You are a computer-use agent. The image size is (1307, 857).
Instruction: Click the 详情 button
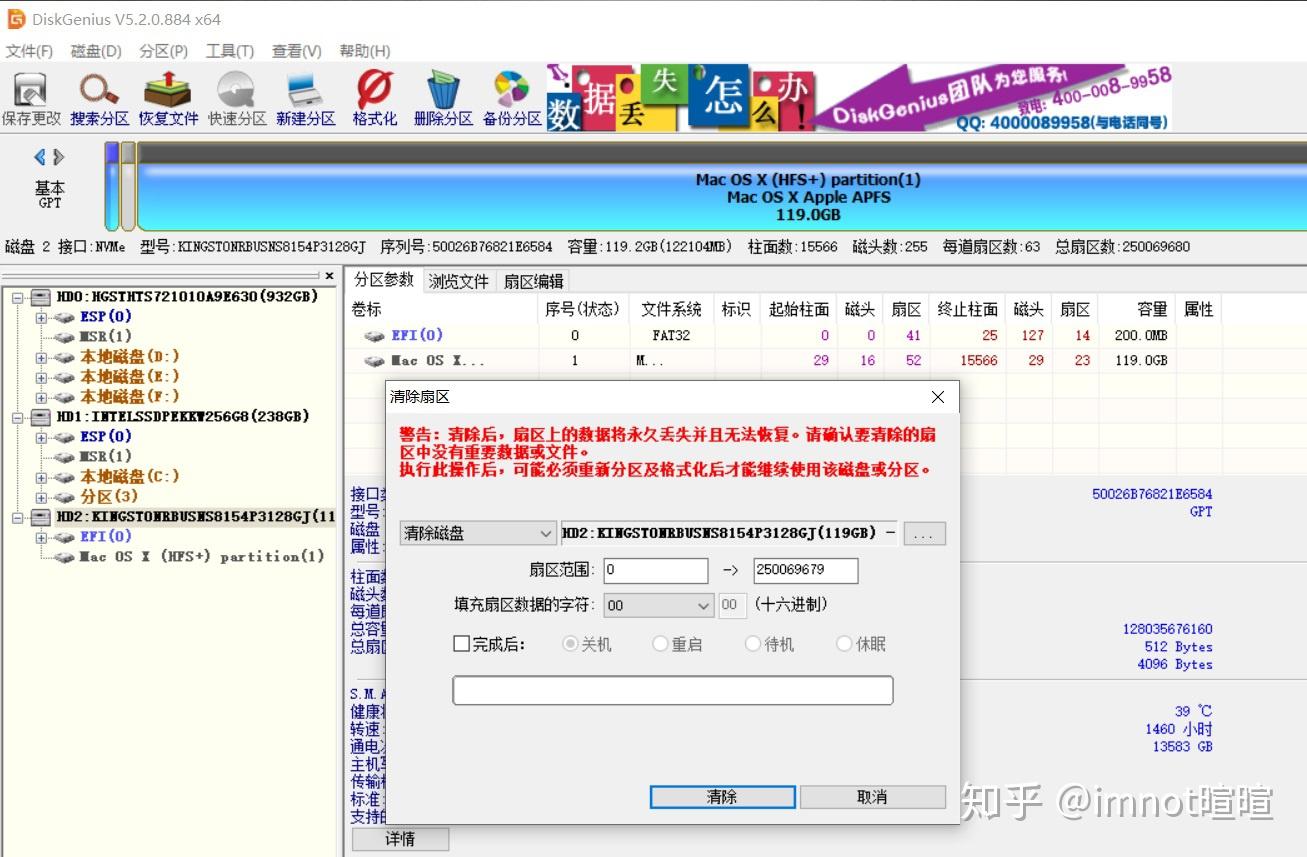pyautogui.click(x=400, y=839)
